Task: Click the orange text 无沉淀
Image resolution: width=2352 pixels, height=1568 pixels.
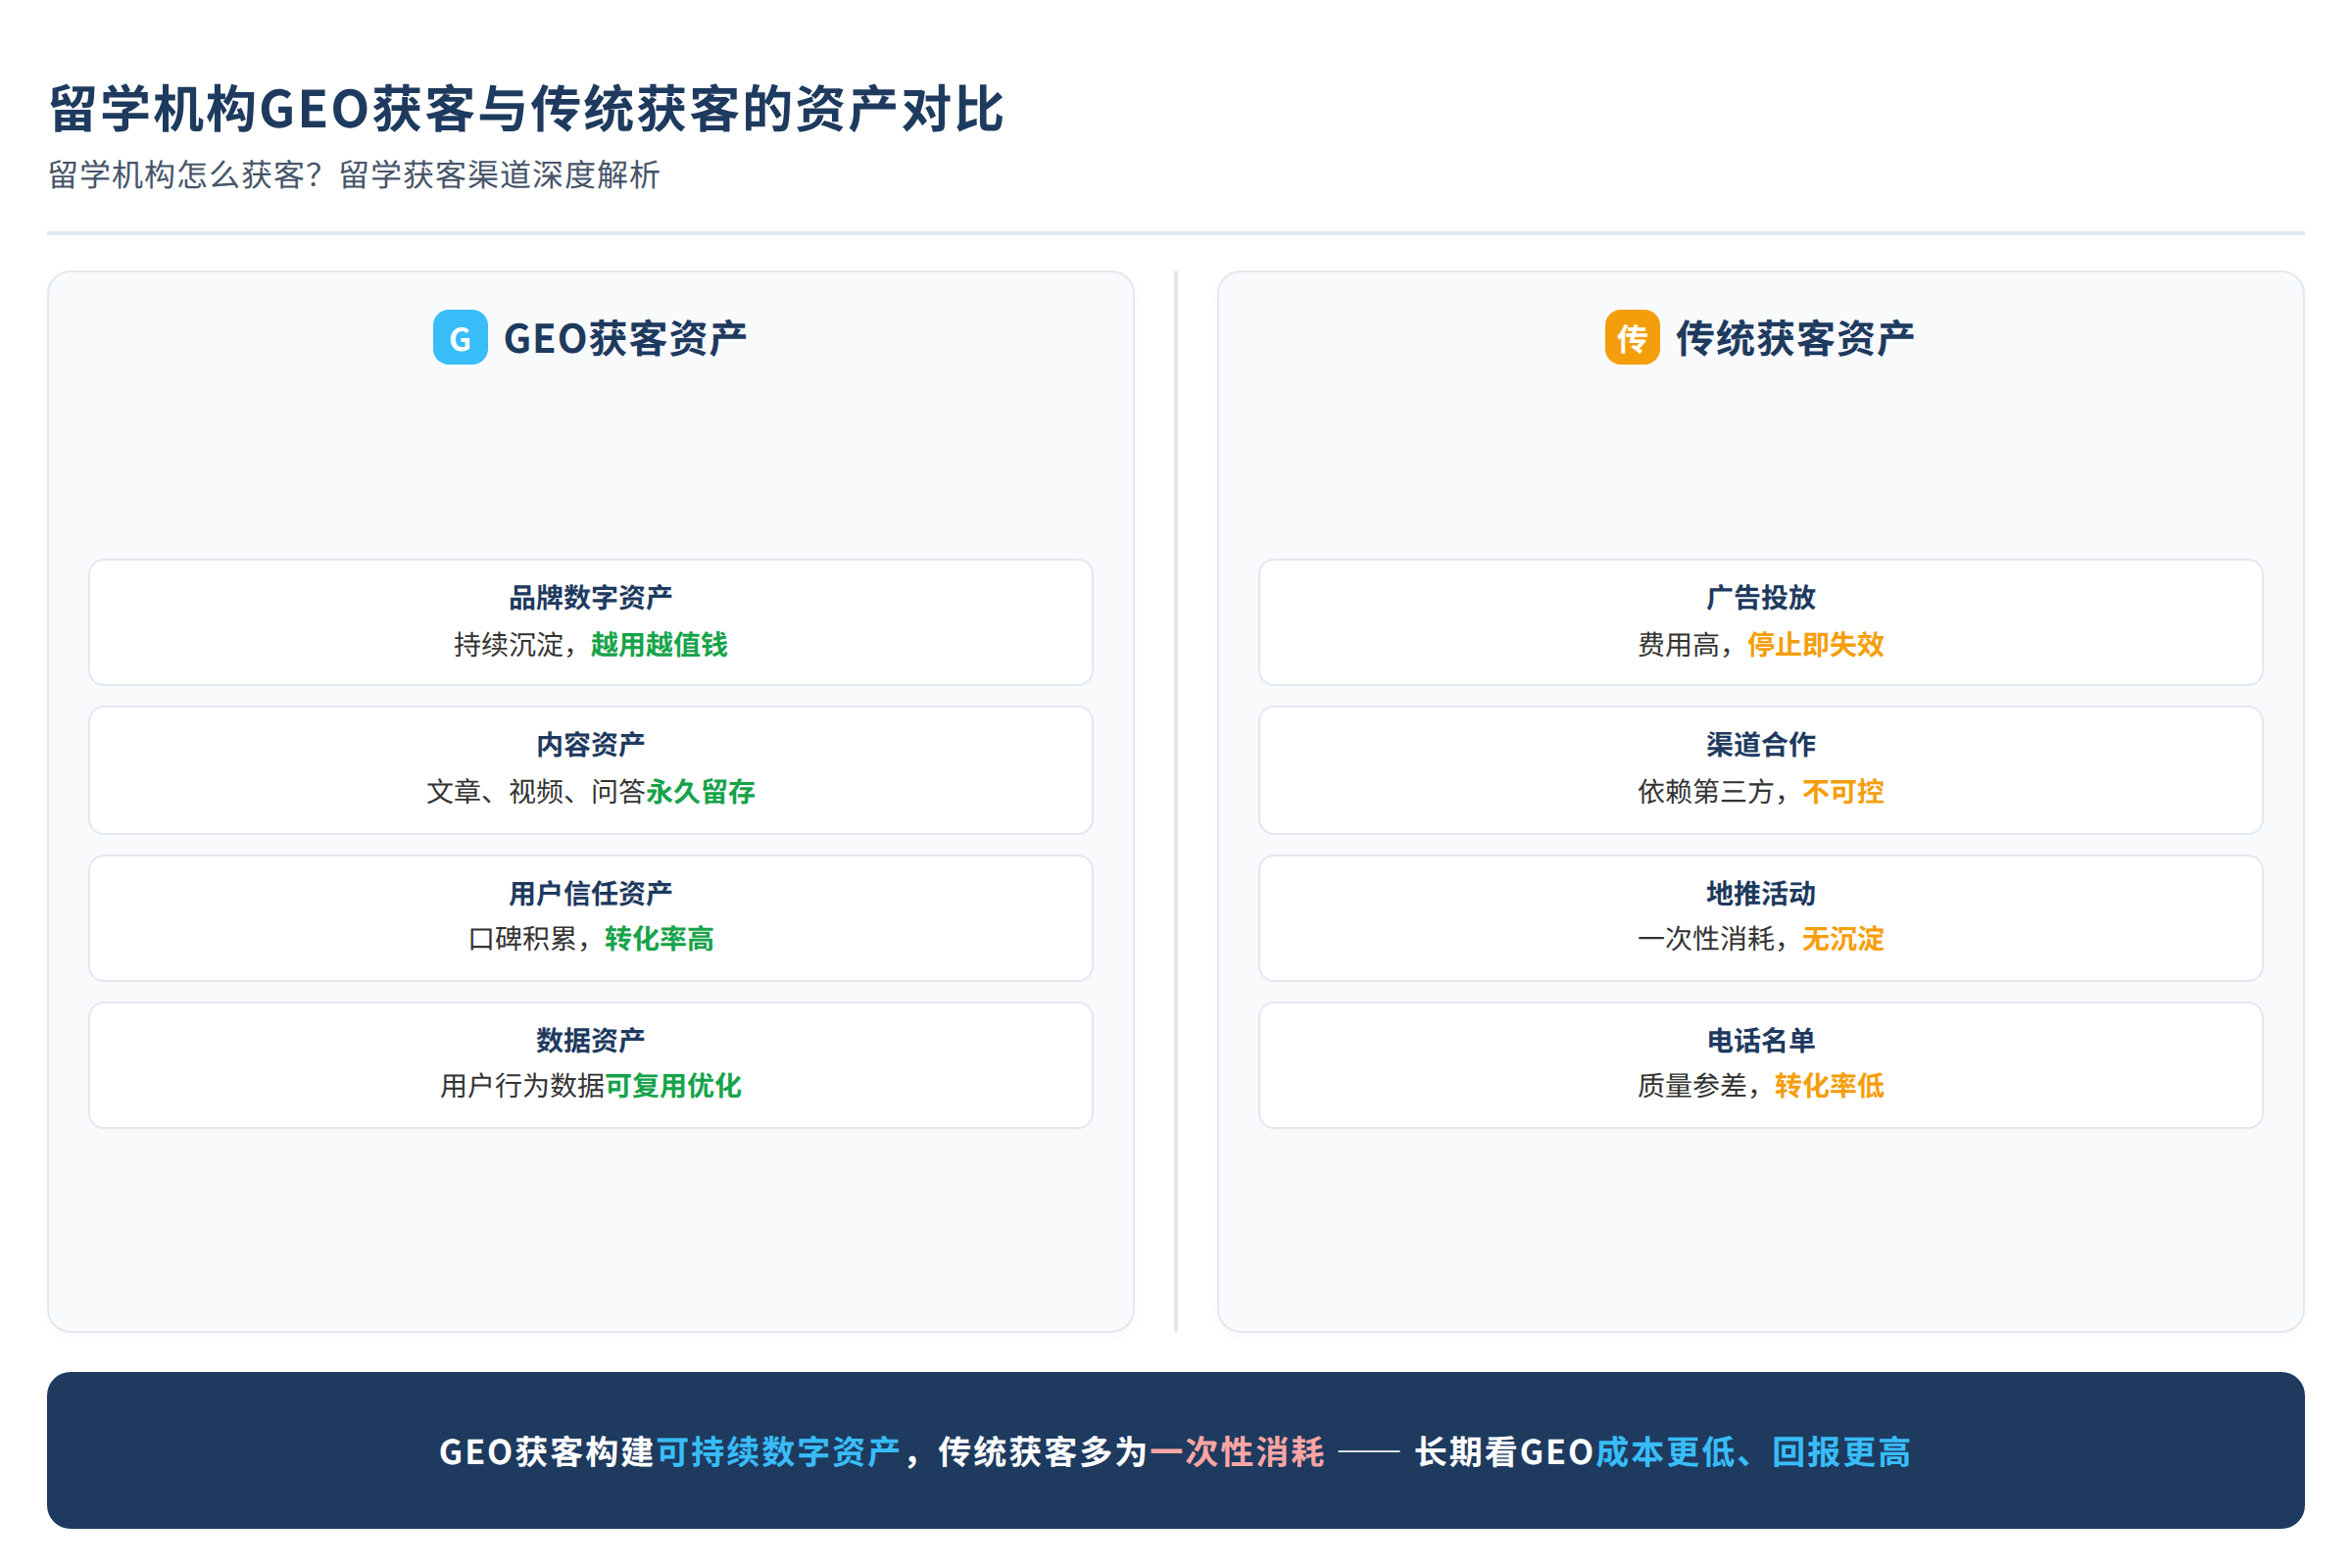Action: [x=1843, y=939]
